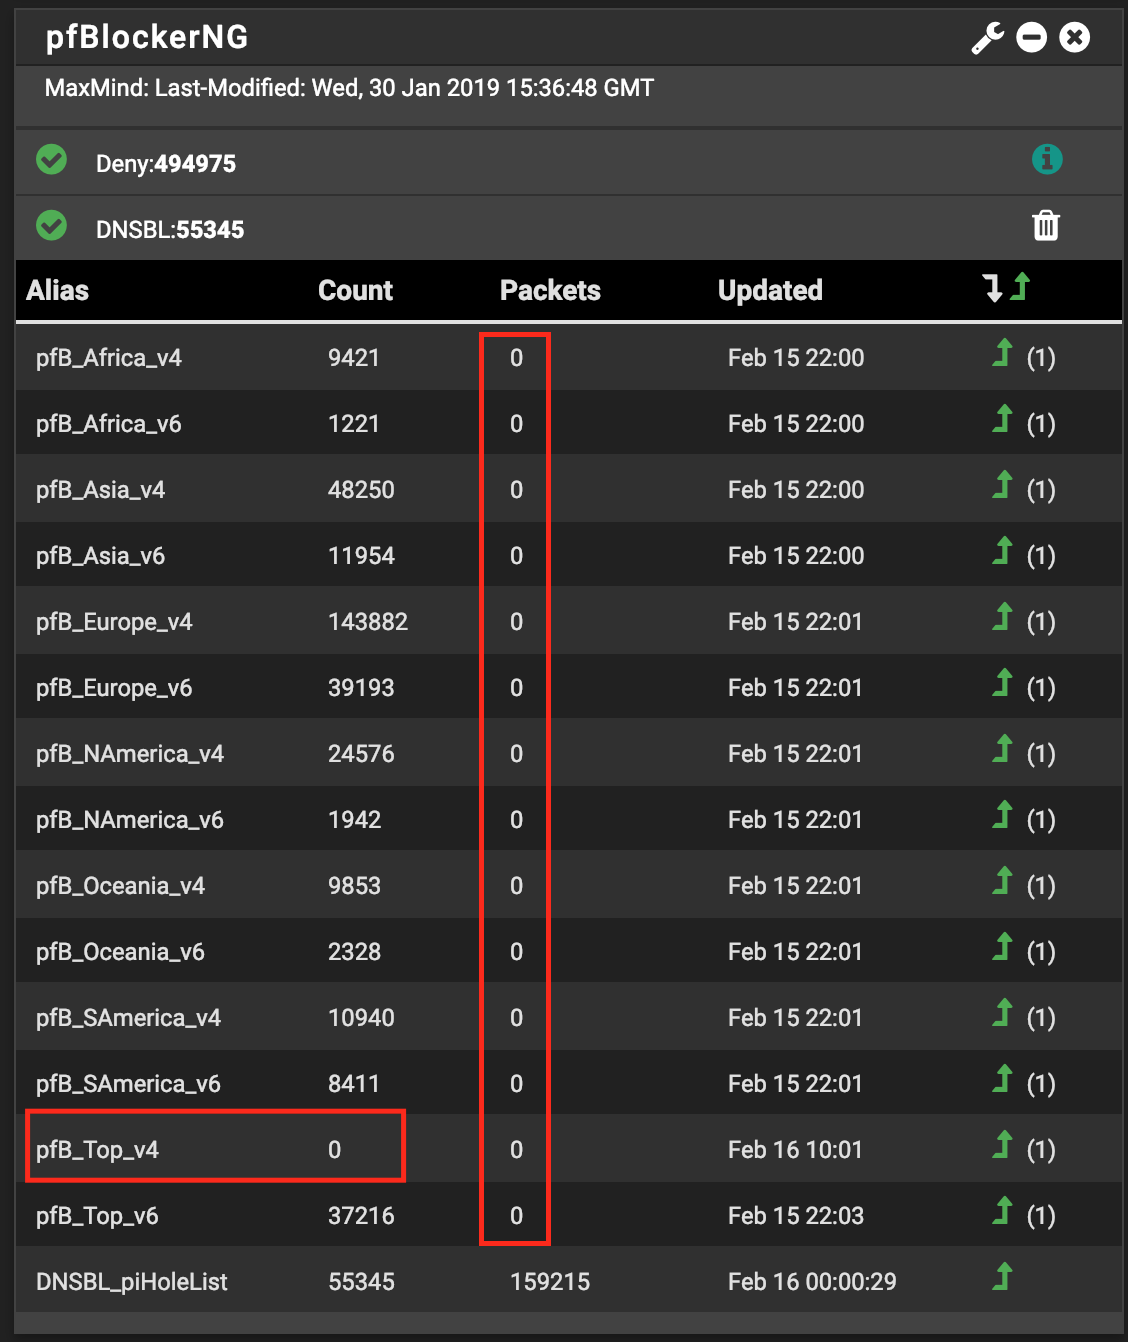1128x1342 pixels.
Task: Click the Count column header
Action: point(355,291)
